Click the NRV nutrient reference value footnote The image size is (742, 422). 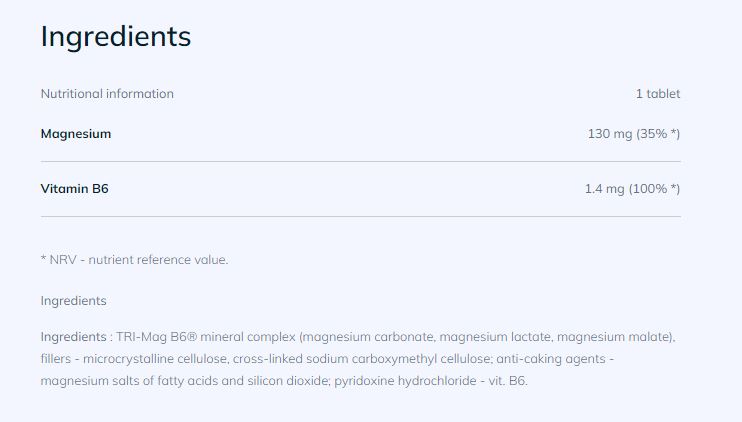[x=135, y=260]
